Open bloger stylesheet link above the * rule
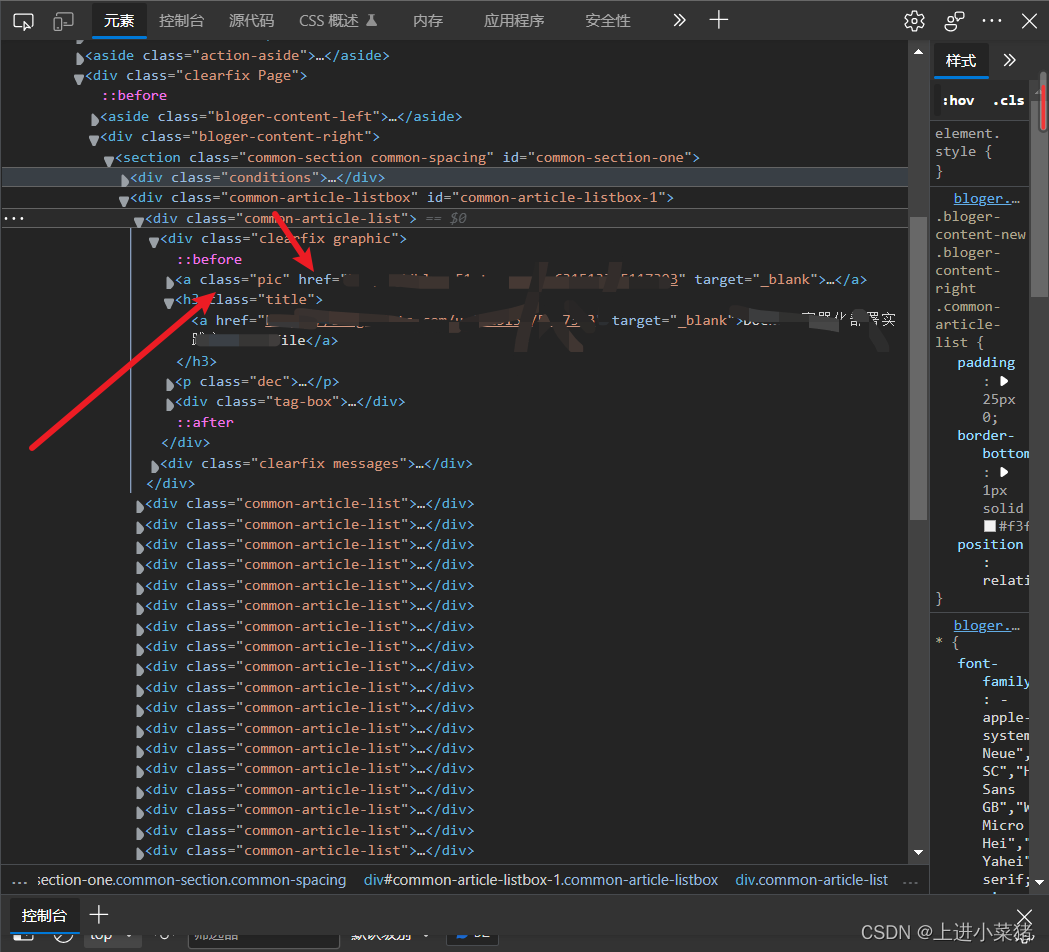1049x952 pixels. pos(986,626)
